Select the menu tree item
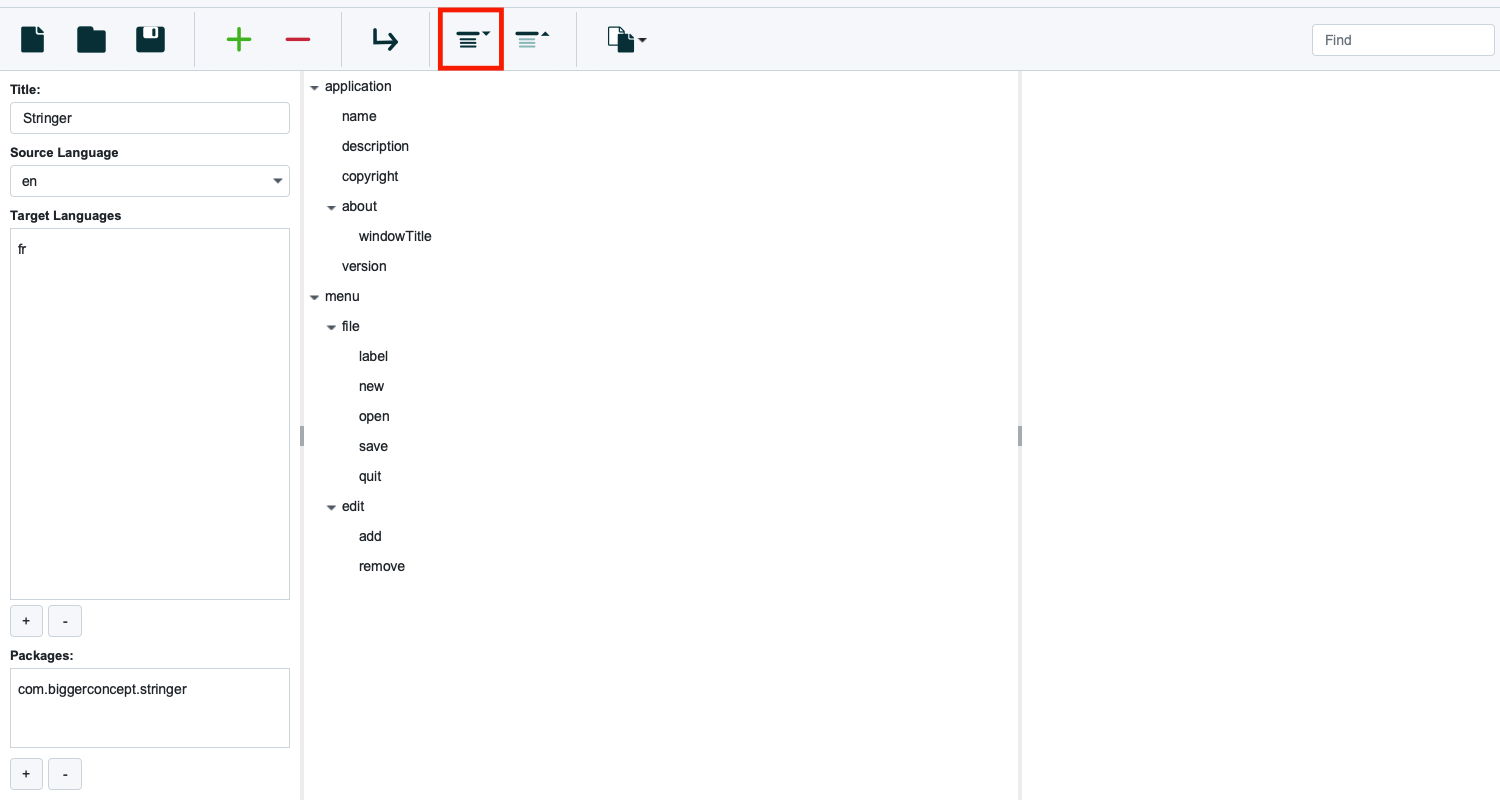This screenshot has height=800, width=1500. (342, 296)
